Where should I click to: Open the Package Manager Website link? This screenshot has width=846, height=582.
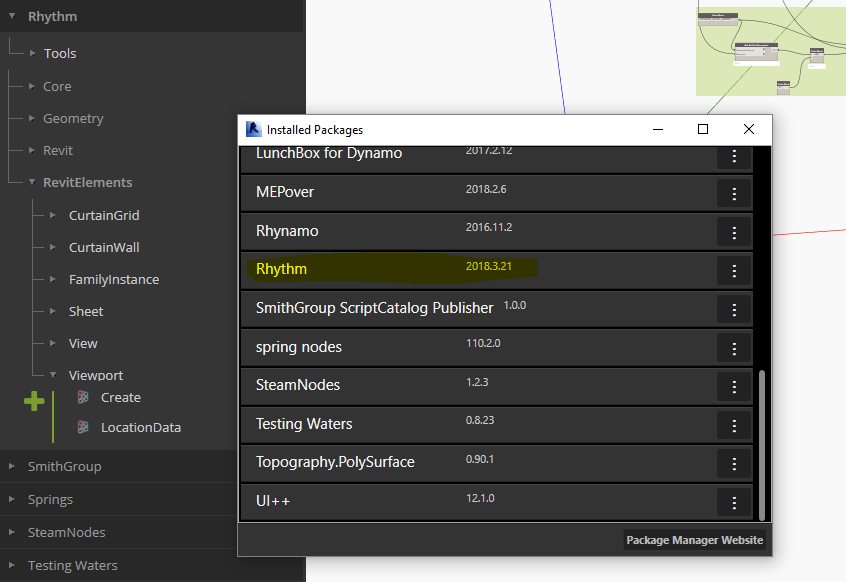[x=694, y=540]
